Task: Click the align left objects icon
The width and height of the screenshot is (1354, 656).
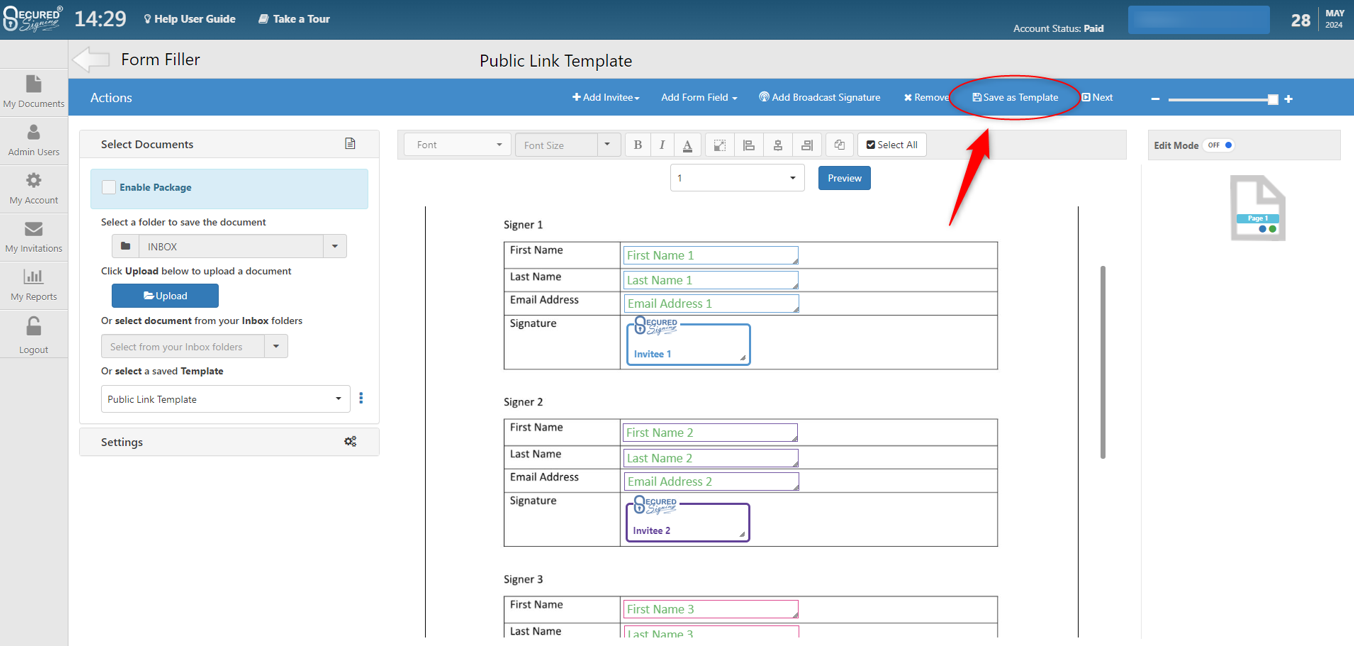Action: pos(748,145)
